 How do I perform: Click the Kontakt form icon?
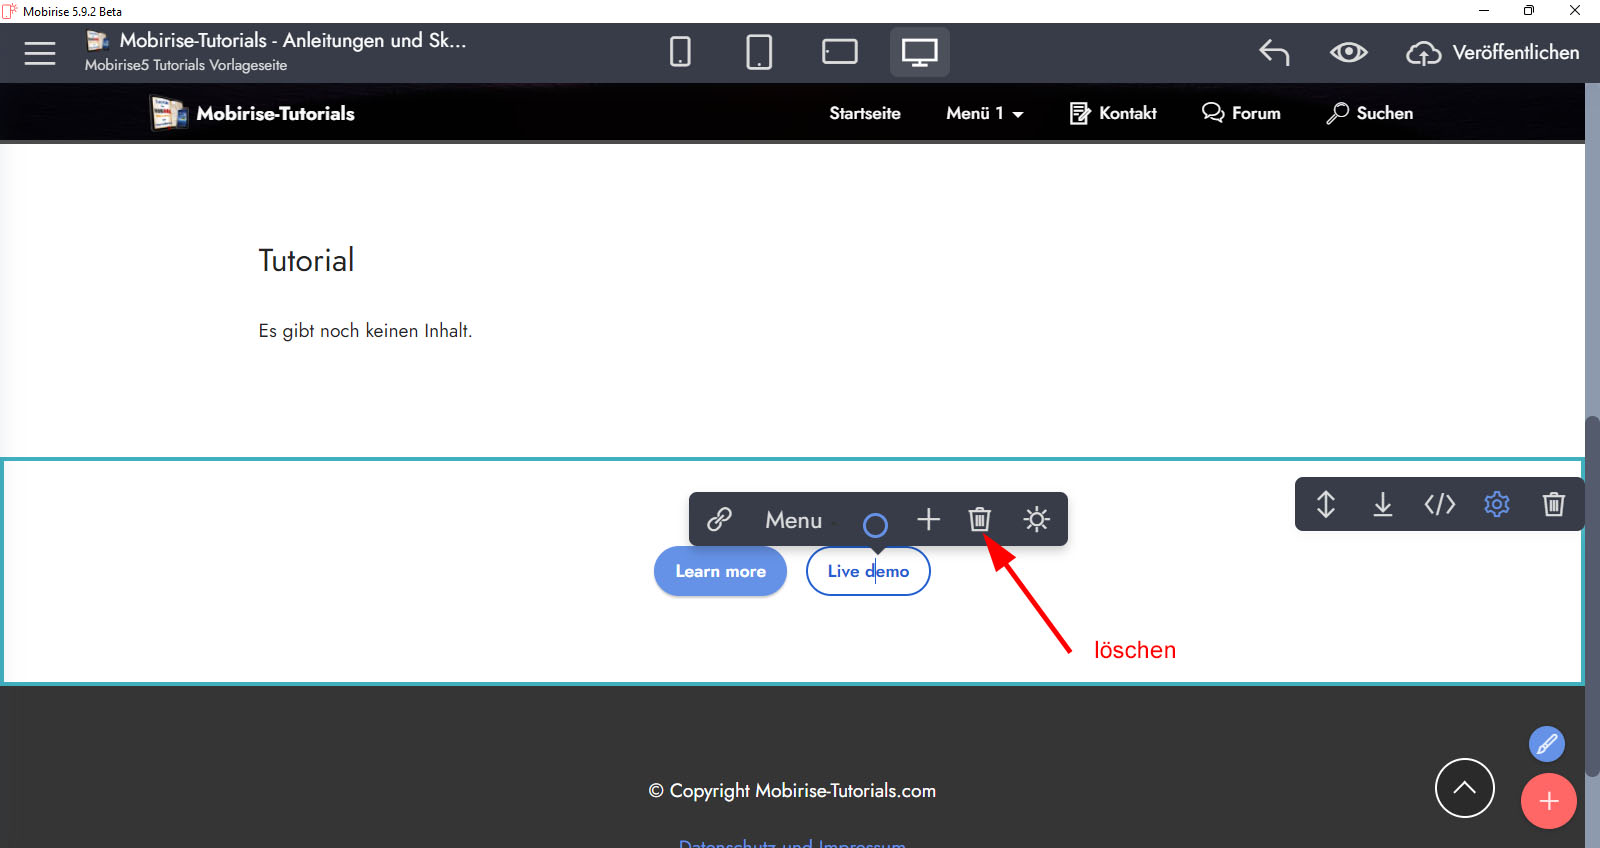click(1080, 113)
